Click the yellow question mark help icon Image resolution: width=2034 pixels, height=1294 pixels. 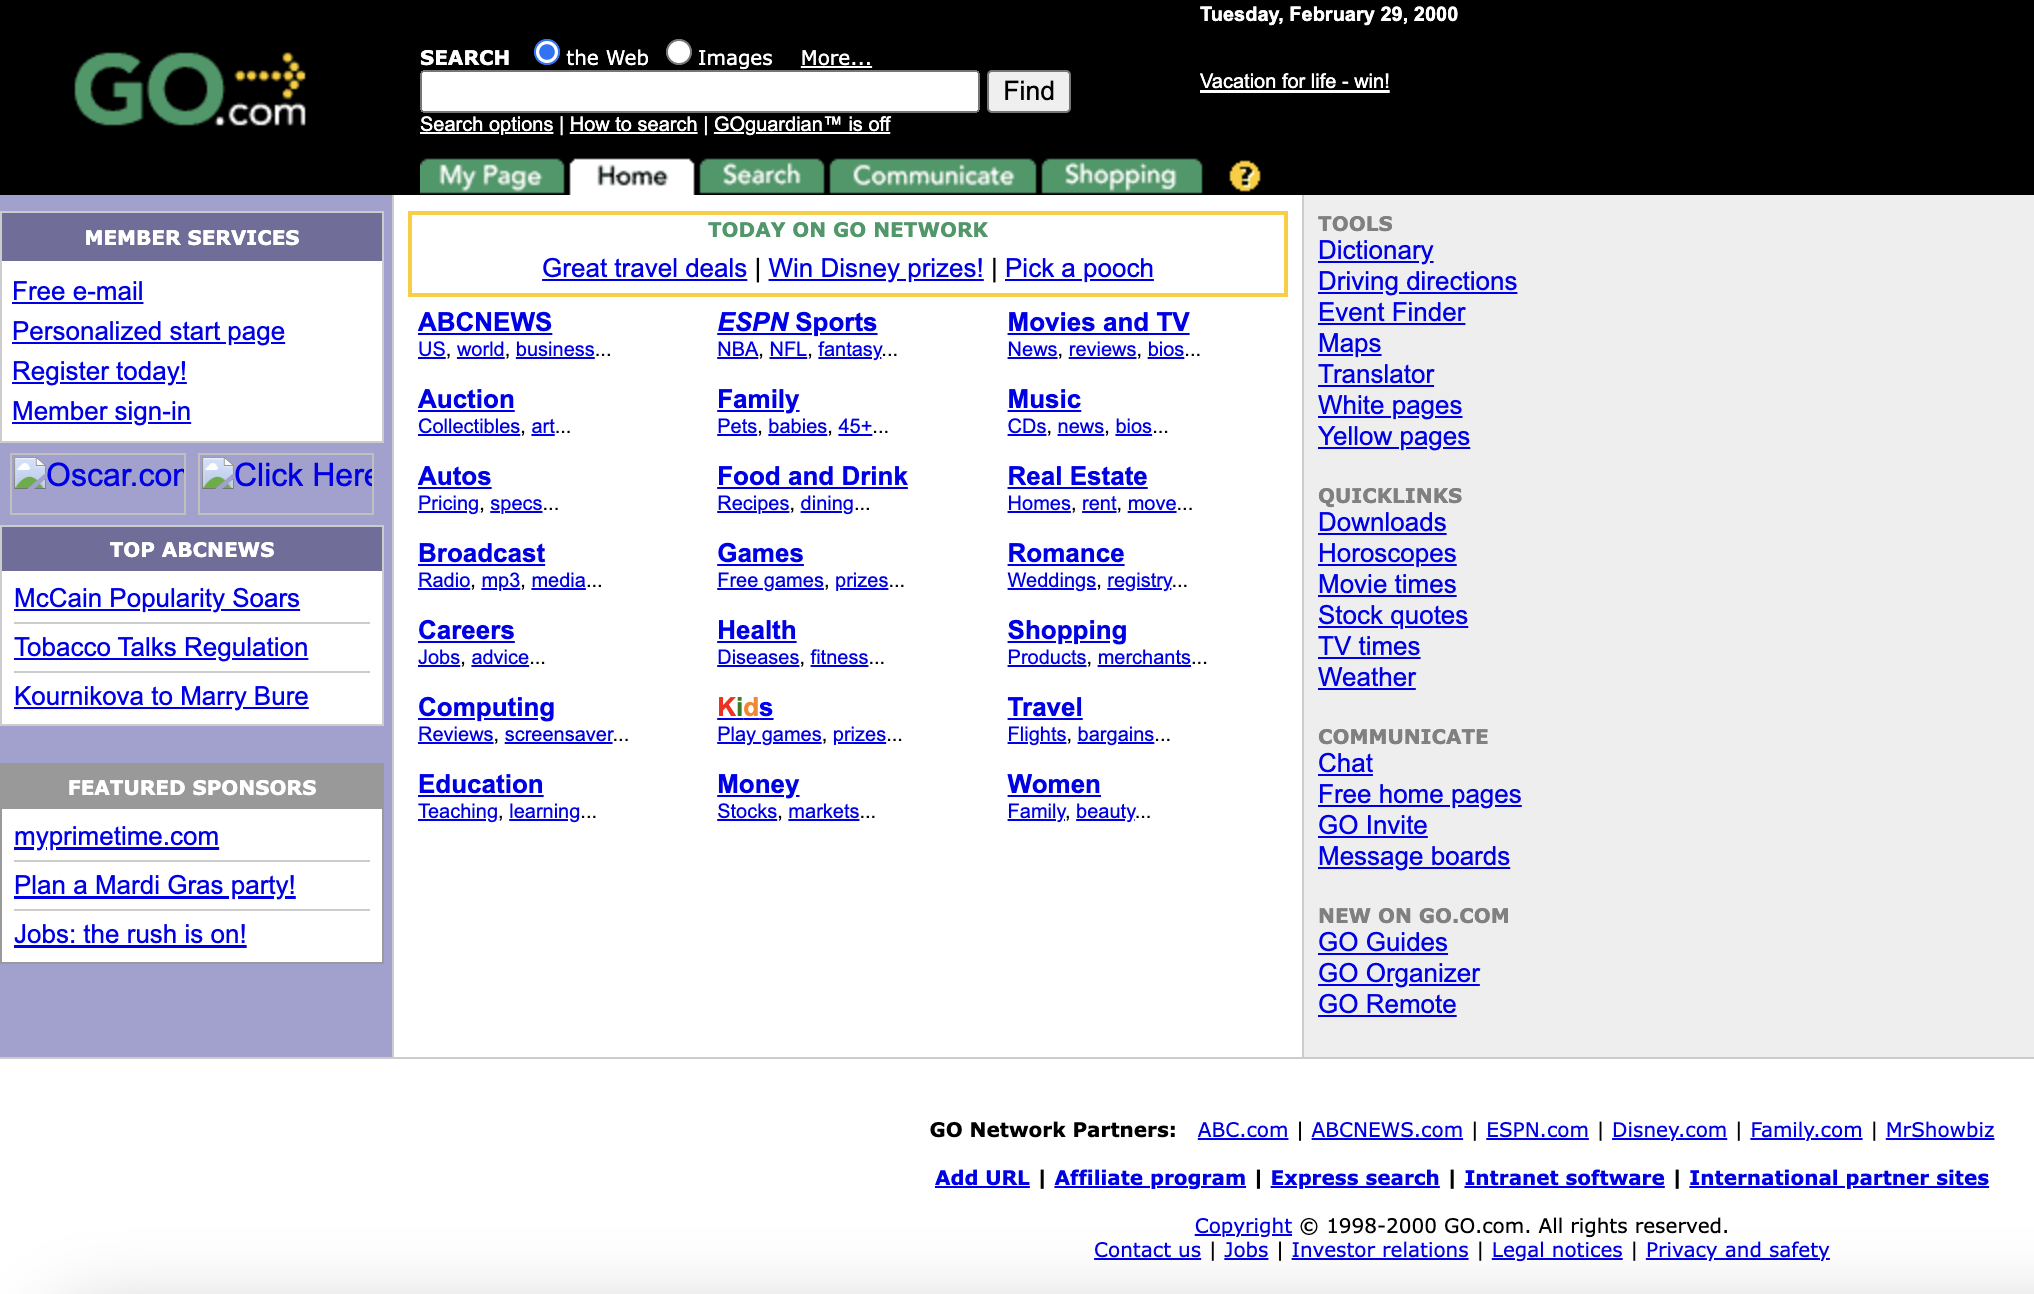1244,176
